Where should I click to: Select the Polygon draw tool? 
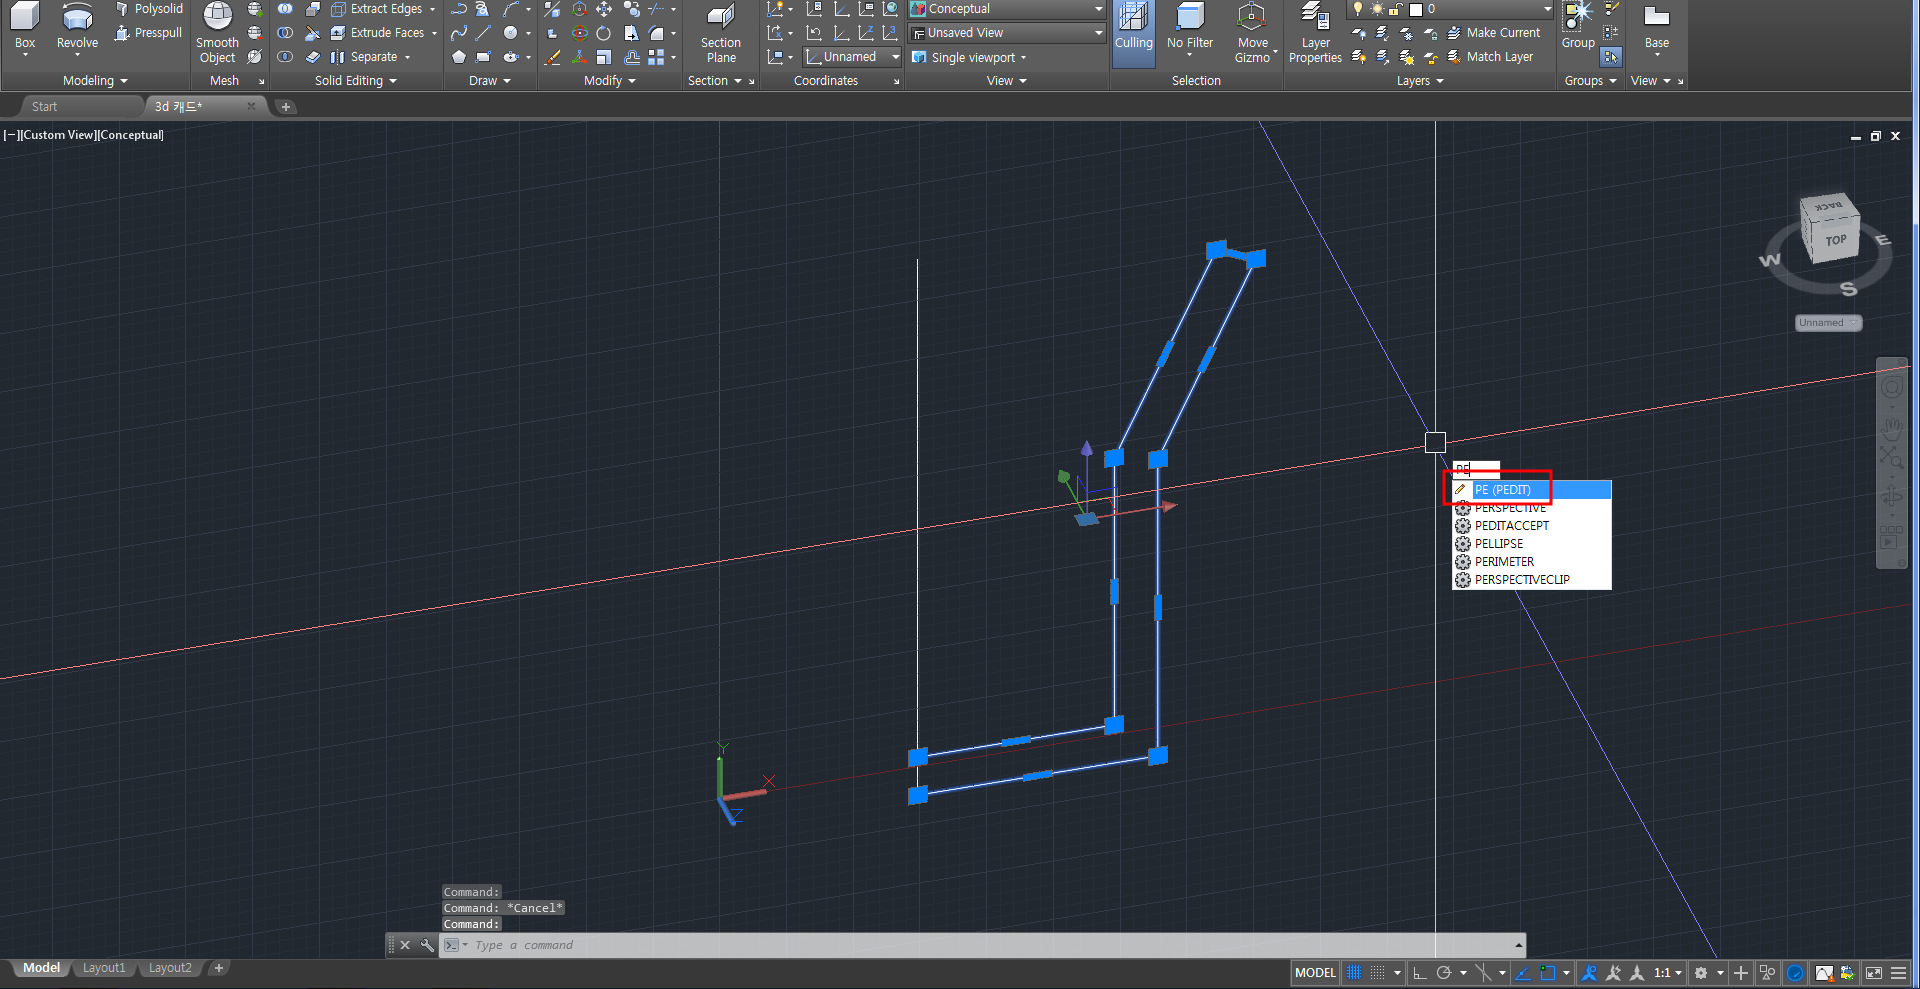(x=459, y=57)
